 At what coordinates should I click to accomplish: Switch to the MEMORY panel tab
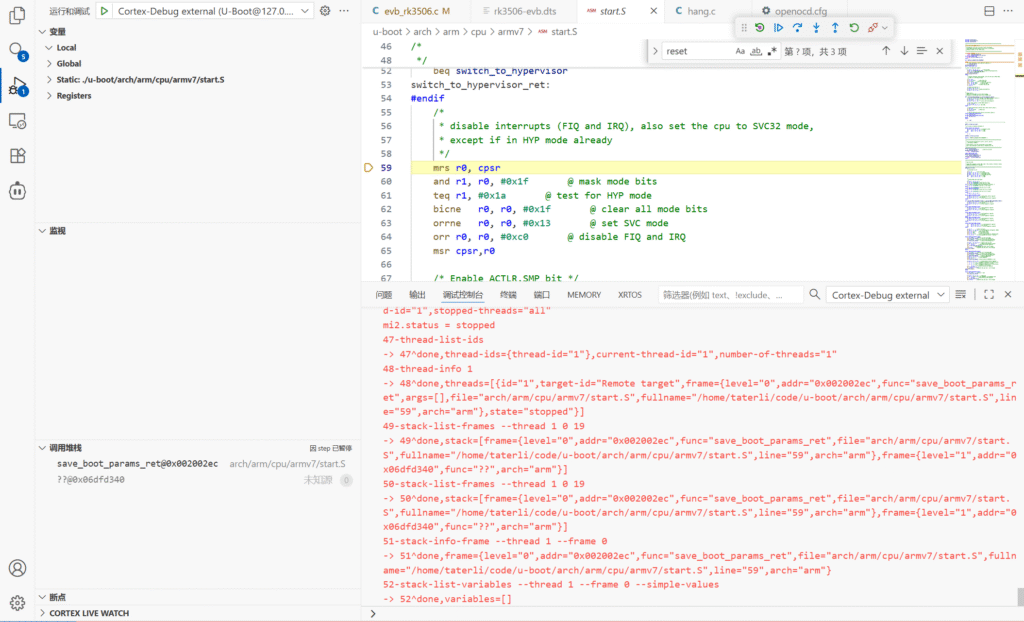583,295
